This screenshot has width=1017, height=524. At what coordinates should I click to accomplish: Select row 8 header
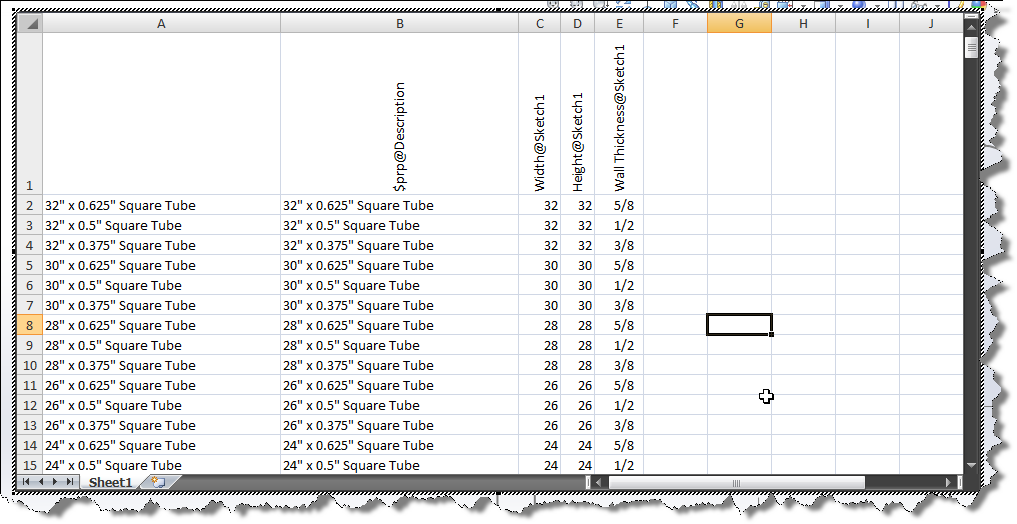(x=30, y=325)
